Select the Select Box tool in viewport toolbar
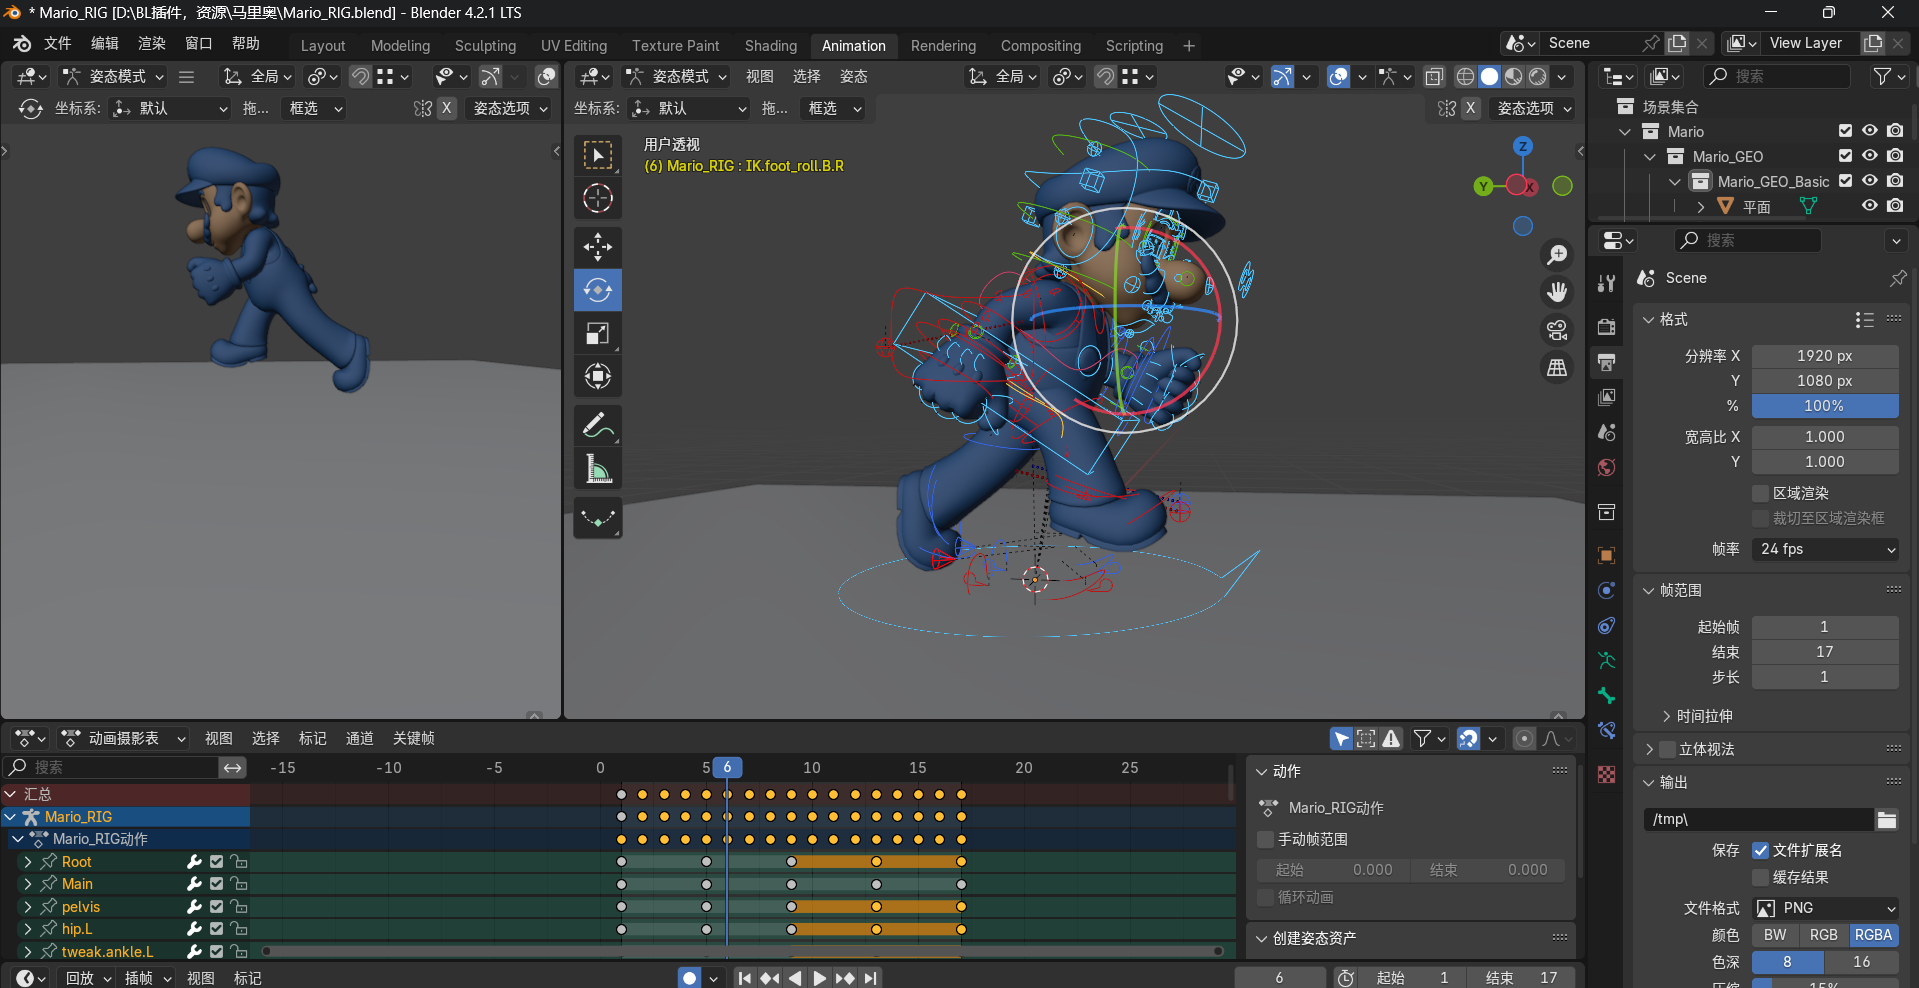This screenshot has width=1919, height=988. tap(598, 155)
